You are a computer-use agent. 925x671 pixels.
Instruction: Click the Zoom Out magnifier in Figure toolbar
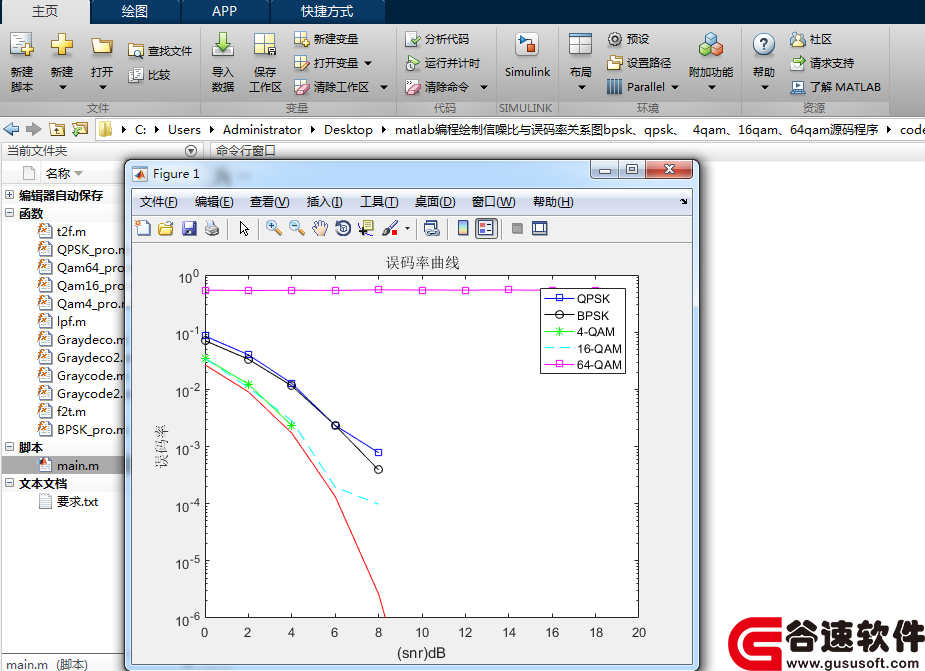pos(297,228)
